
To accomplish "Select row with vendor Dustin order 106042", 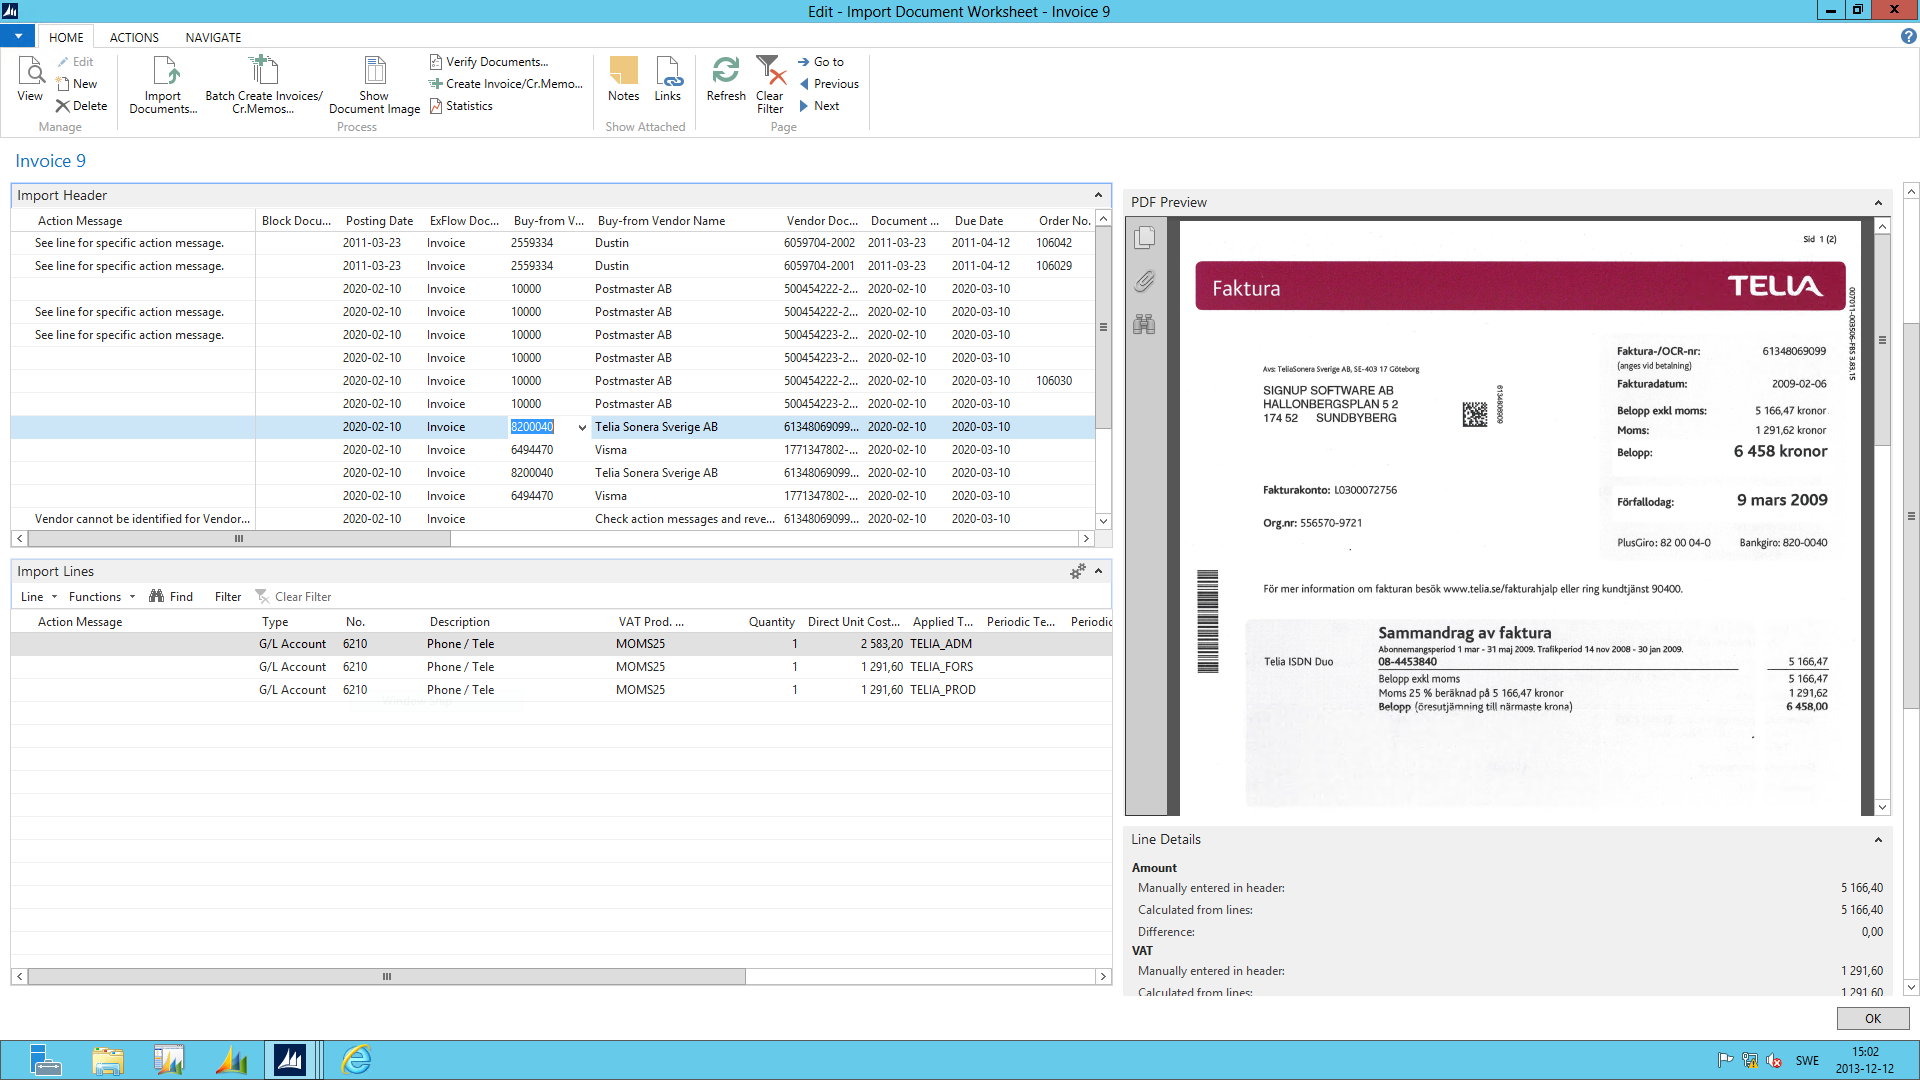I will tap(553, 243).
